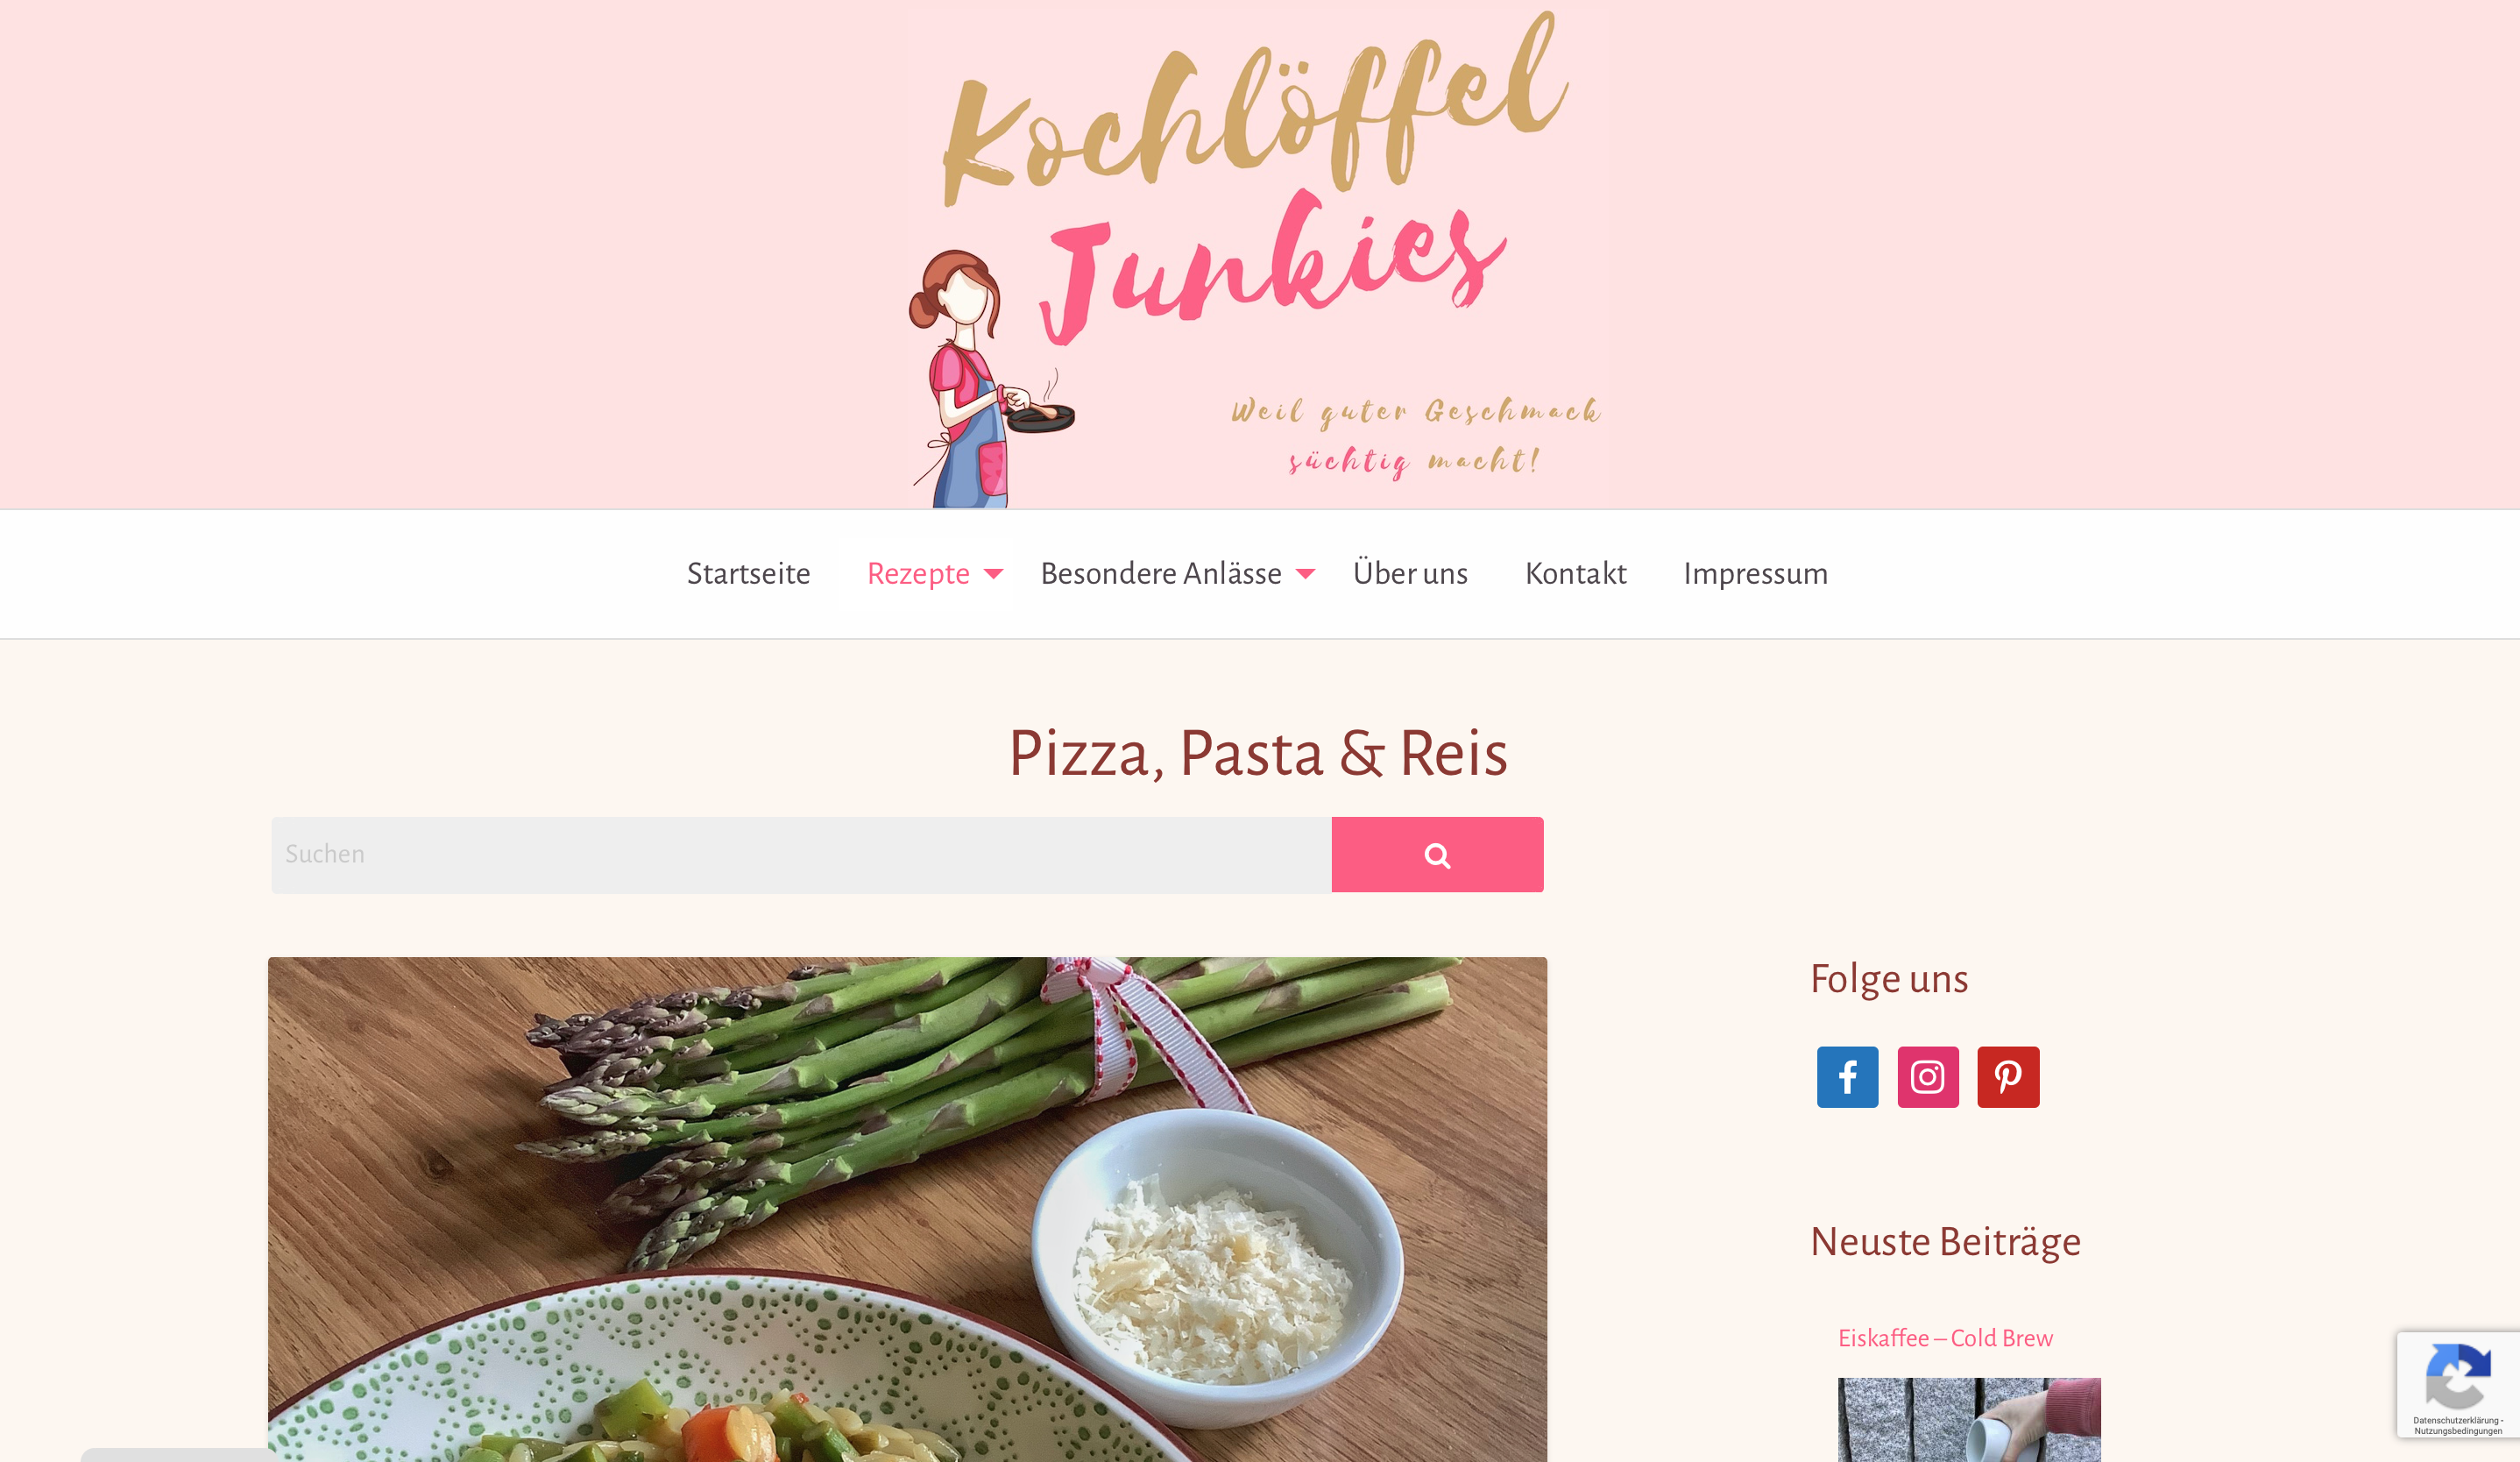Open the Facebook social icon
This screenshot has width=2520, height=1462.
(1847, 1077)
